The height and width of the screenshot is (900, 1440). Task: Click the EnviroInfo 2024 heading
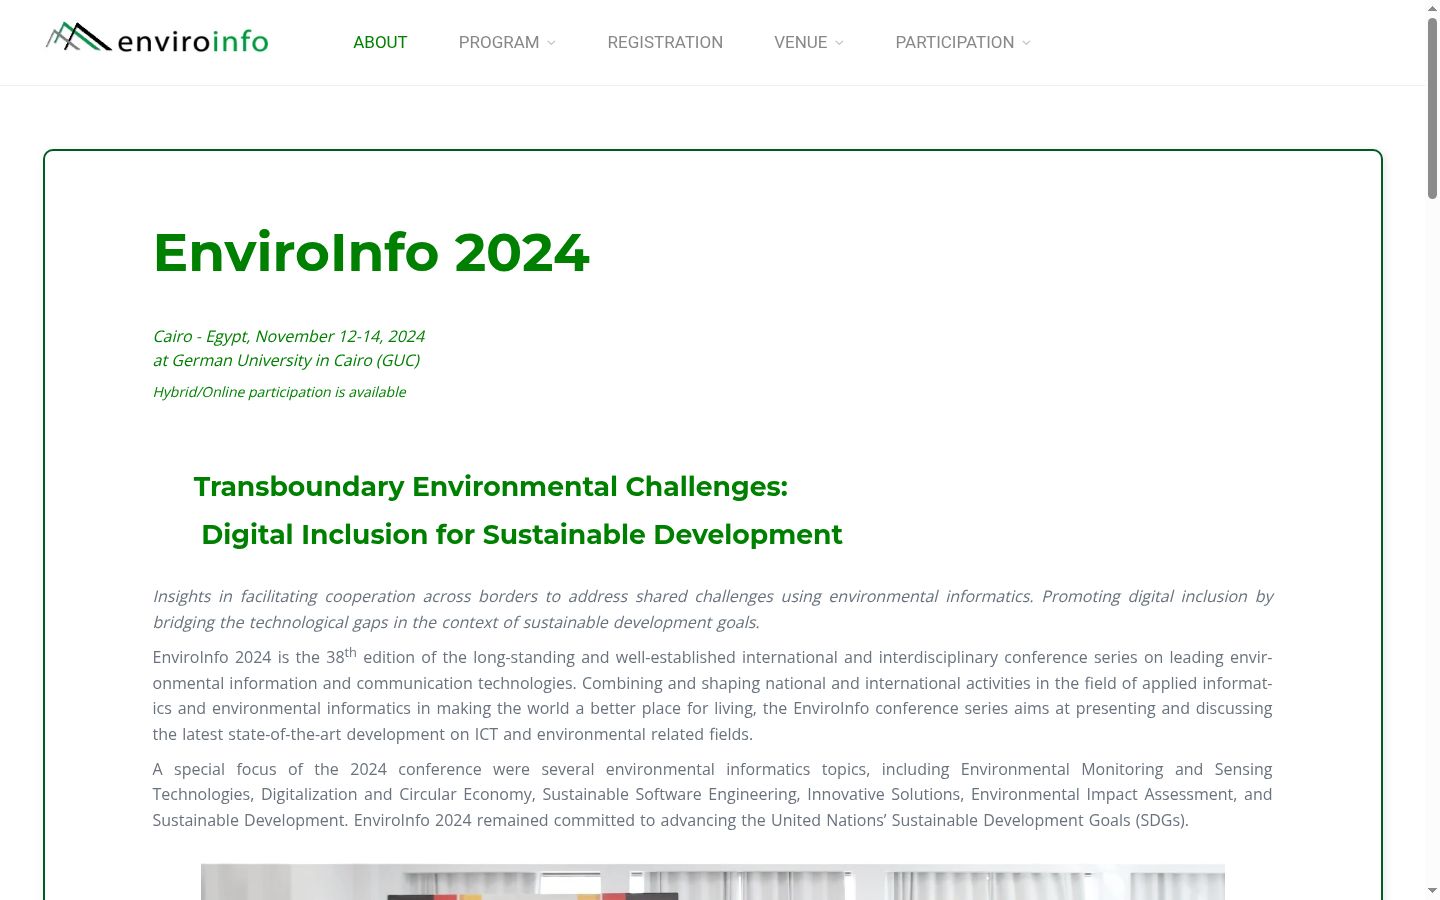(371, 252)
